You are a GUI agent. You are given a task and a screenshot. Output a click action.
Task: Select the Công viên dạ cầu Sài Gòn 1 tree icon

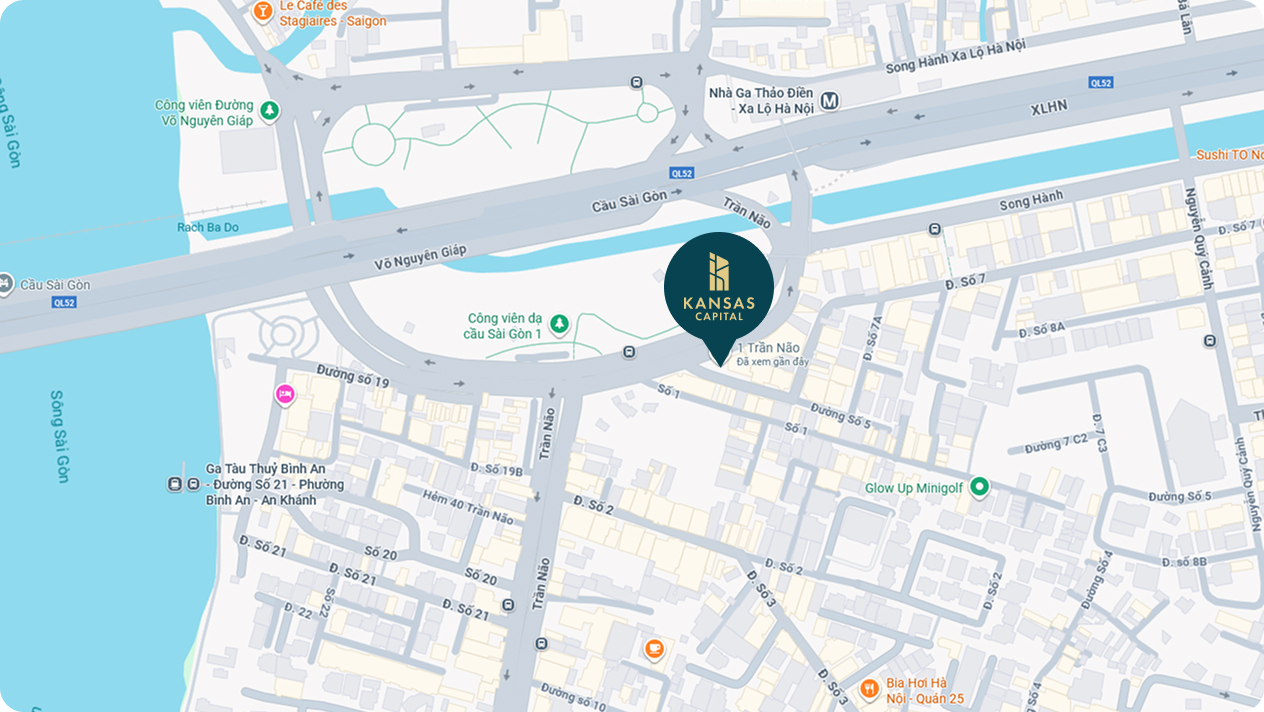pos(559,324)
